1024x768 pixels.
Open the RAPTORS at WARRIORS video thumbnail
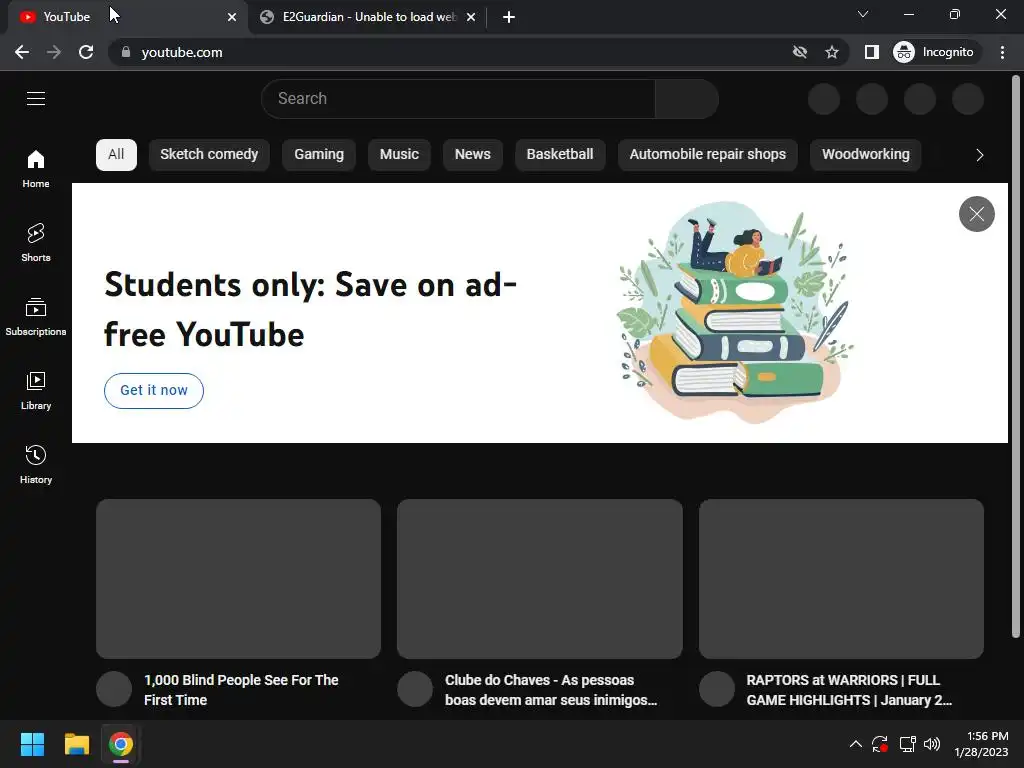click(841, 579)
